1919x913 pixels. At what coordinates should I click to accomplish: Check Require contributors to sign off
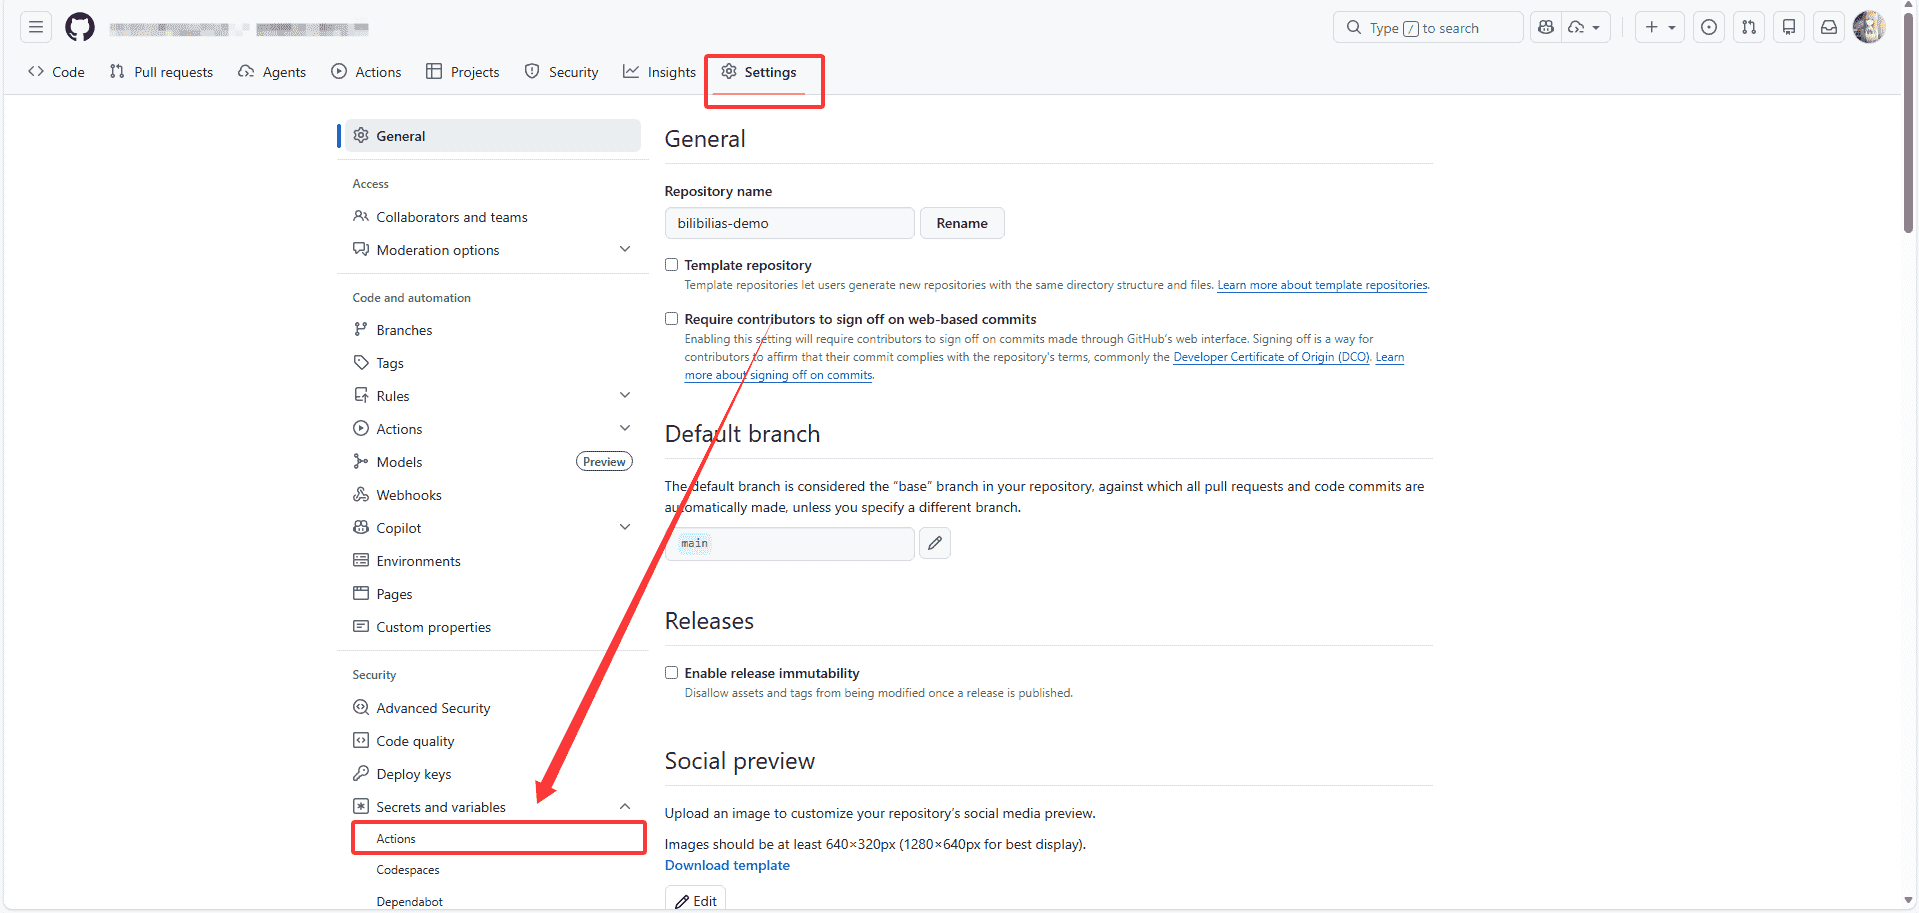(x=672, y=319)
